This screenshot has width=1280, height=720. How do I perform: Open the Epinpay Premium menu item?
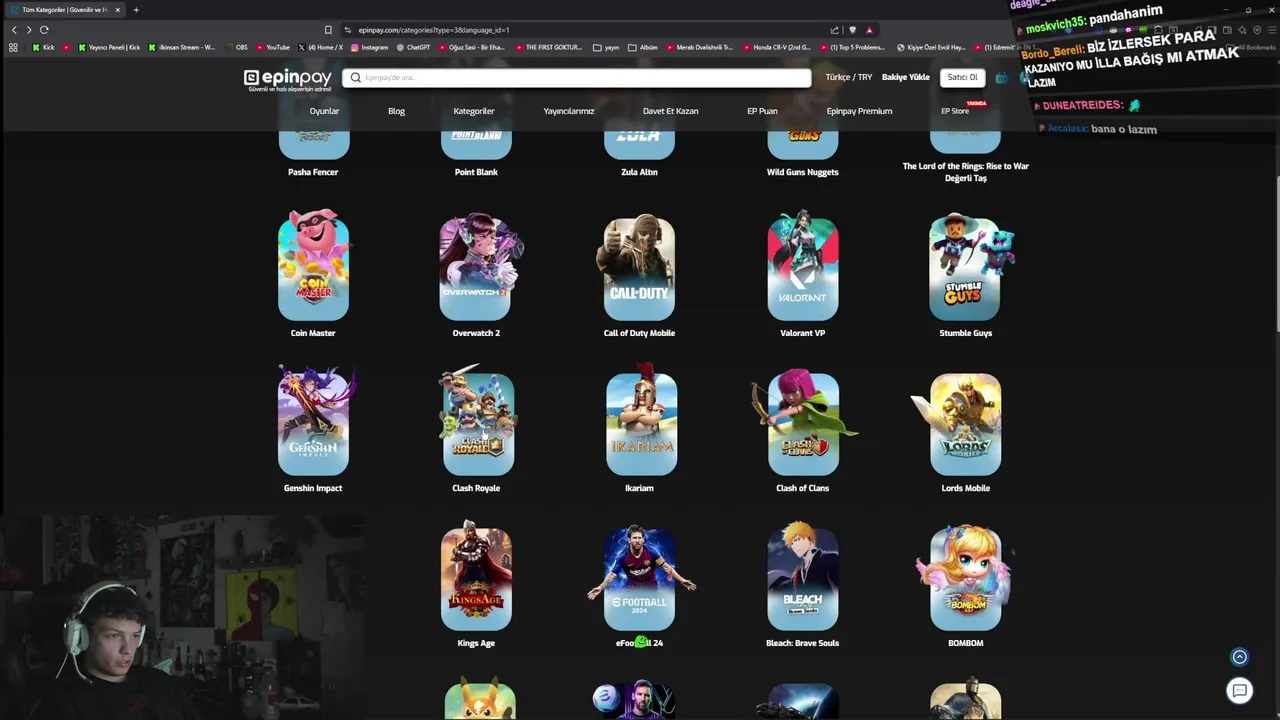coord(859,111)
